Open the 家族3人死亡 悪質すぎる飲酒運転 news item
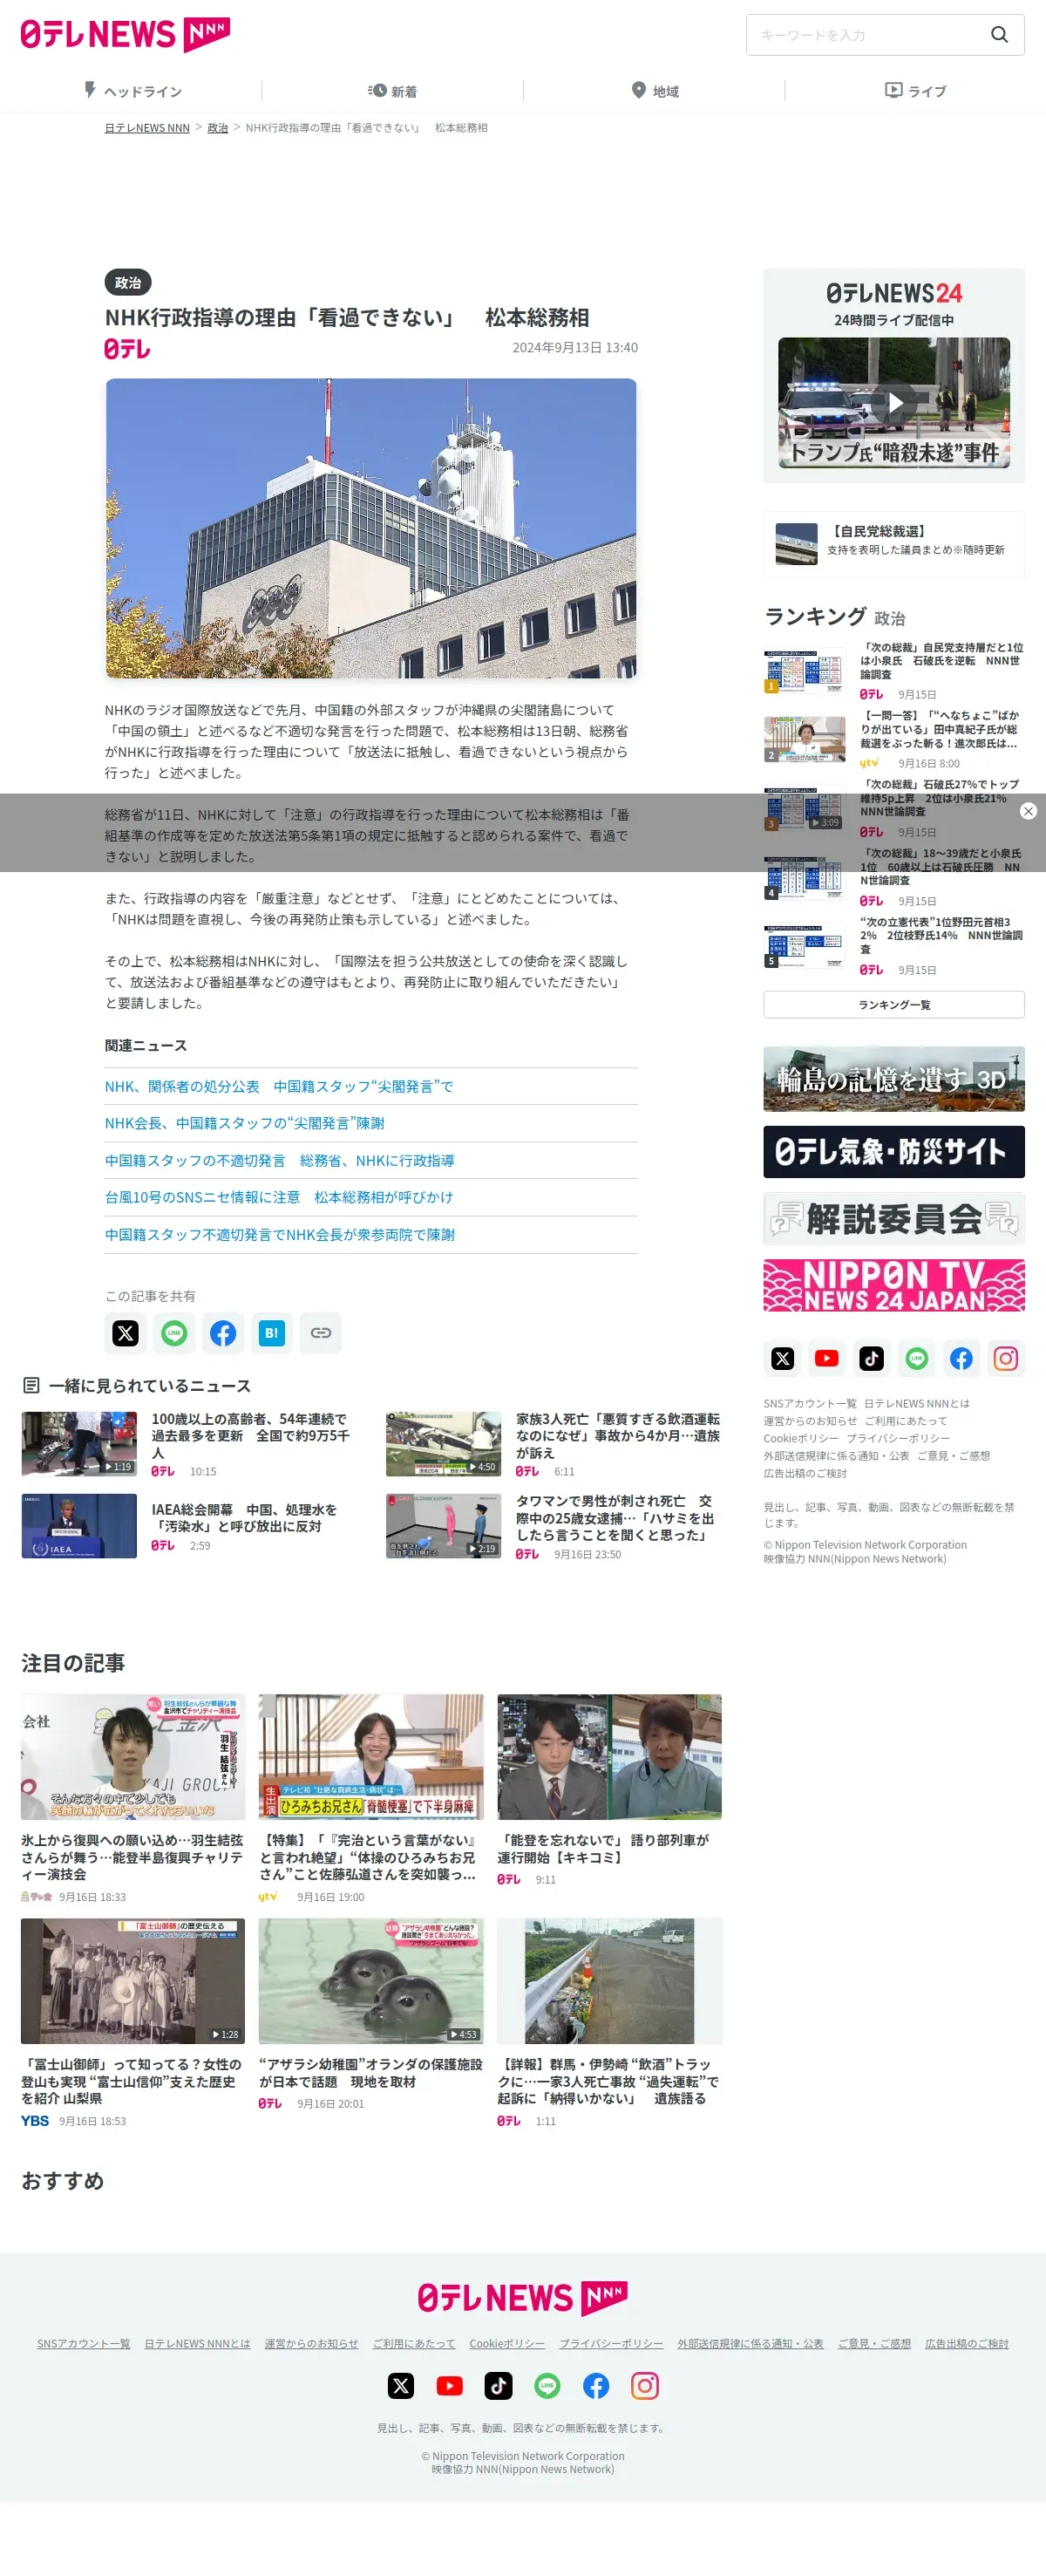Screen dimensions: 1046x2576 tap(554, 1444)
